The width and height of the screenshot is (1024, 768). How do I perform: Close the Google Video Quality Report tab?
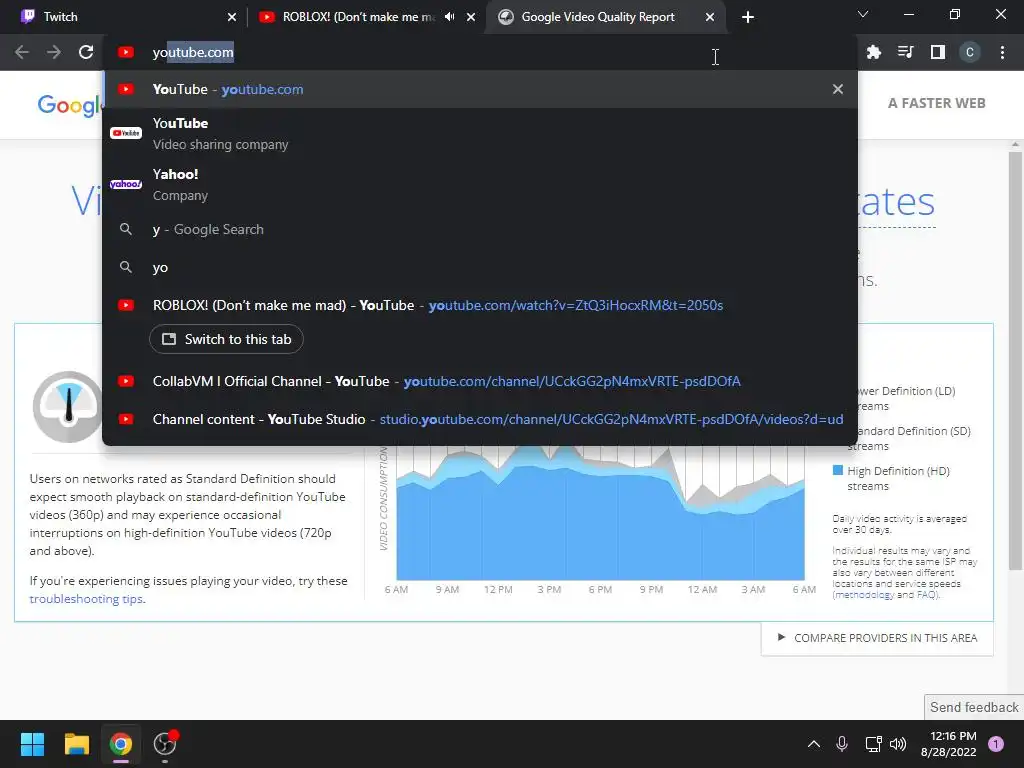coord(710,17)
